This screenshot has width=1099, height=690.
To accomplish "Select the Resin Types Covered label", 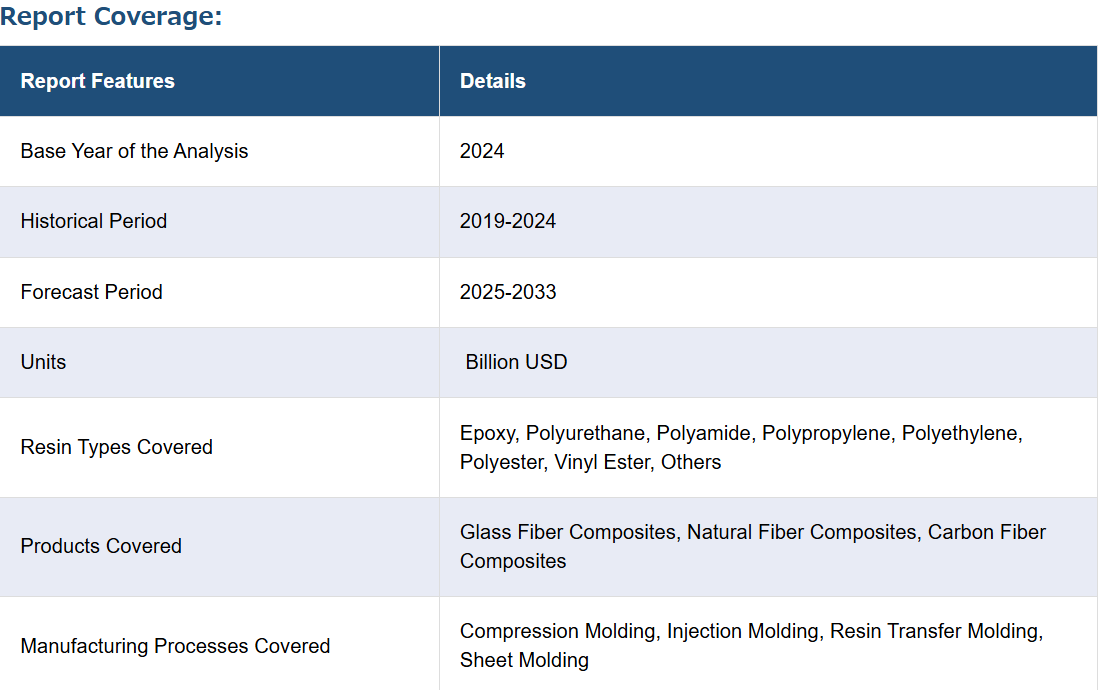I will pos(116,447).
